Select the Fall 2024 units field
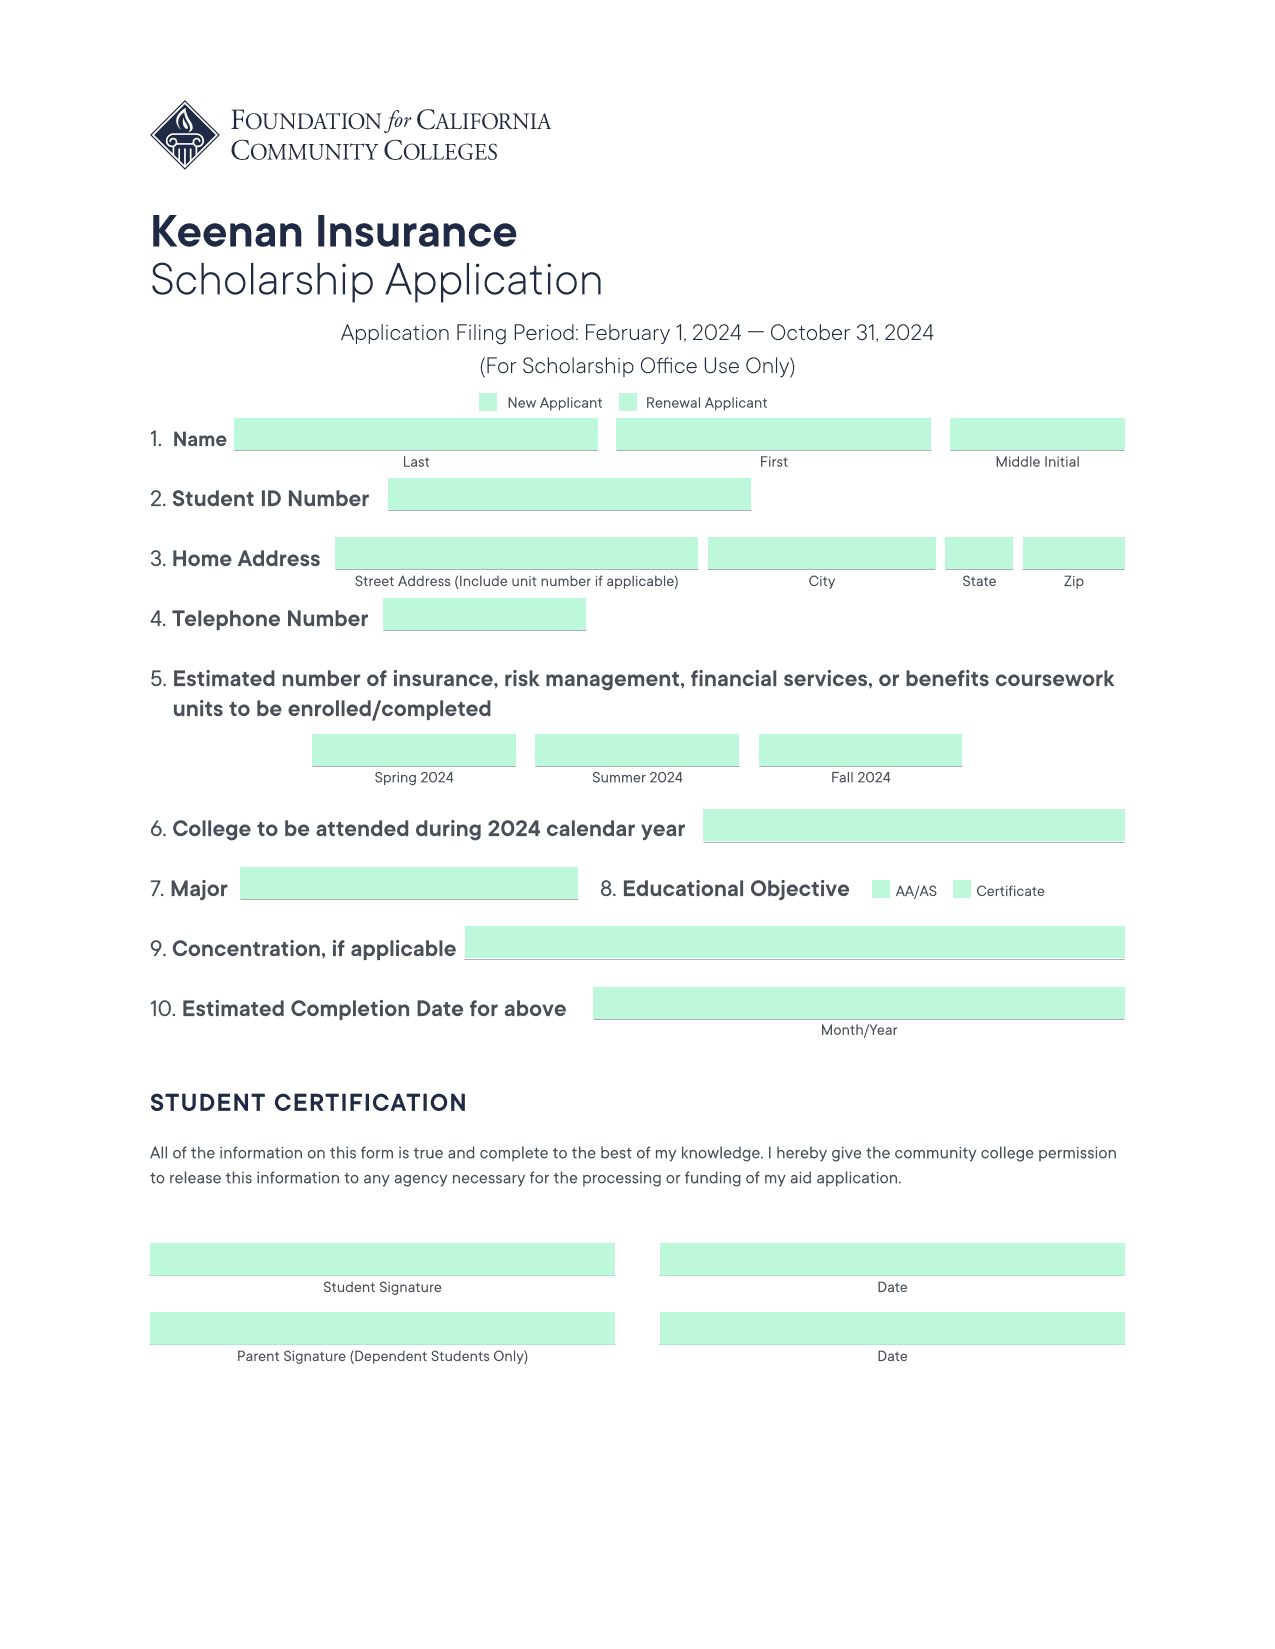Screen dimensions: 1275x1649 860,750
